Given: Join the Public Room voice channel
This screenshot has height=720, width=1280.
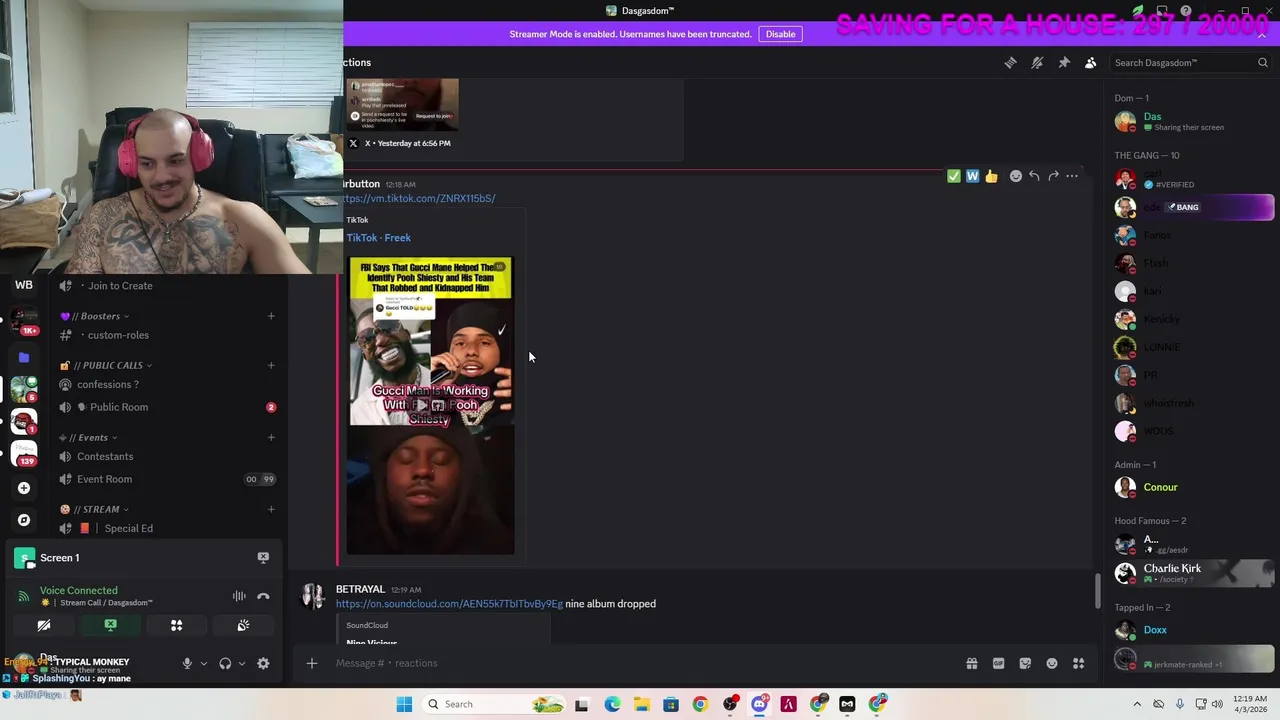Looking at the screenshot, I should coord(167,407).
